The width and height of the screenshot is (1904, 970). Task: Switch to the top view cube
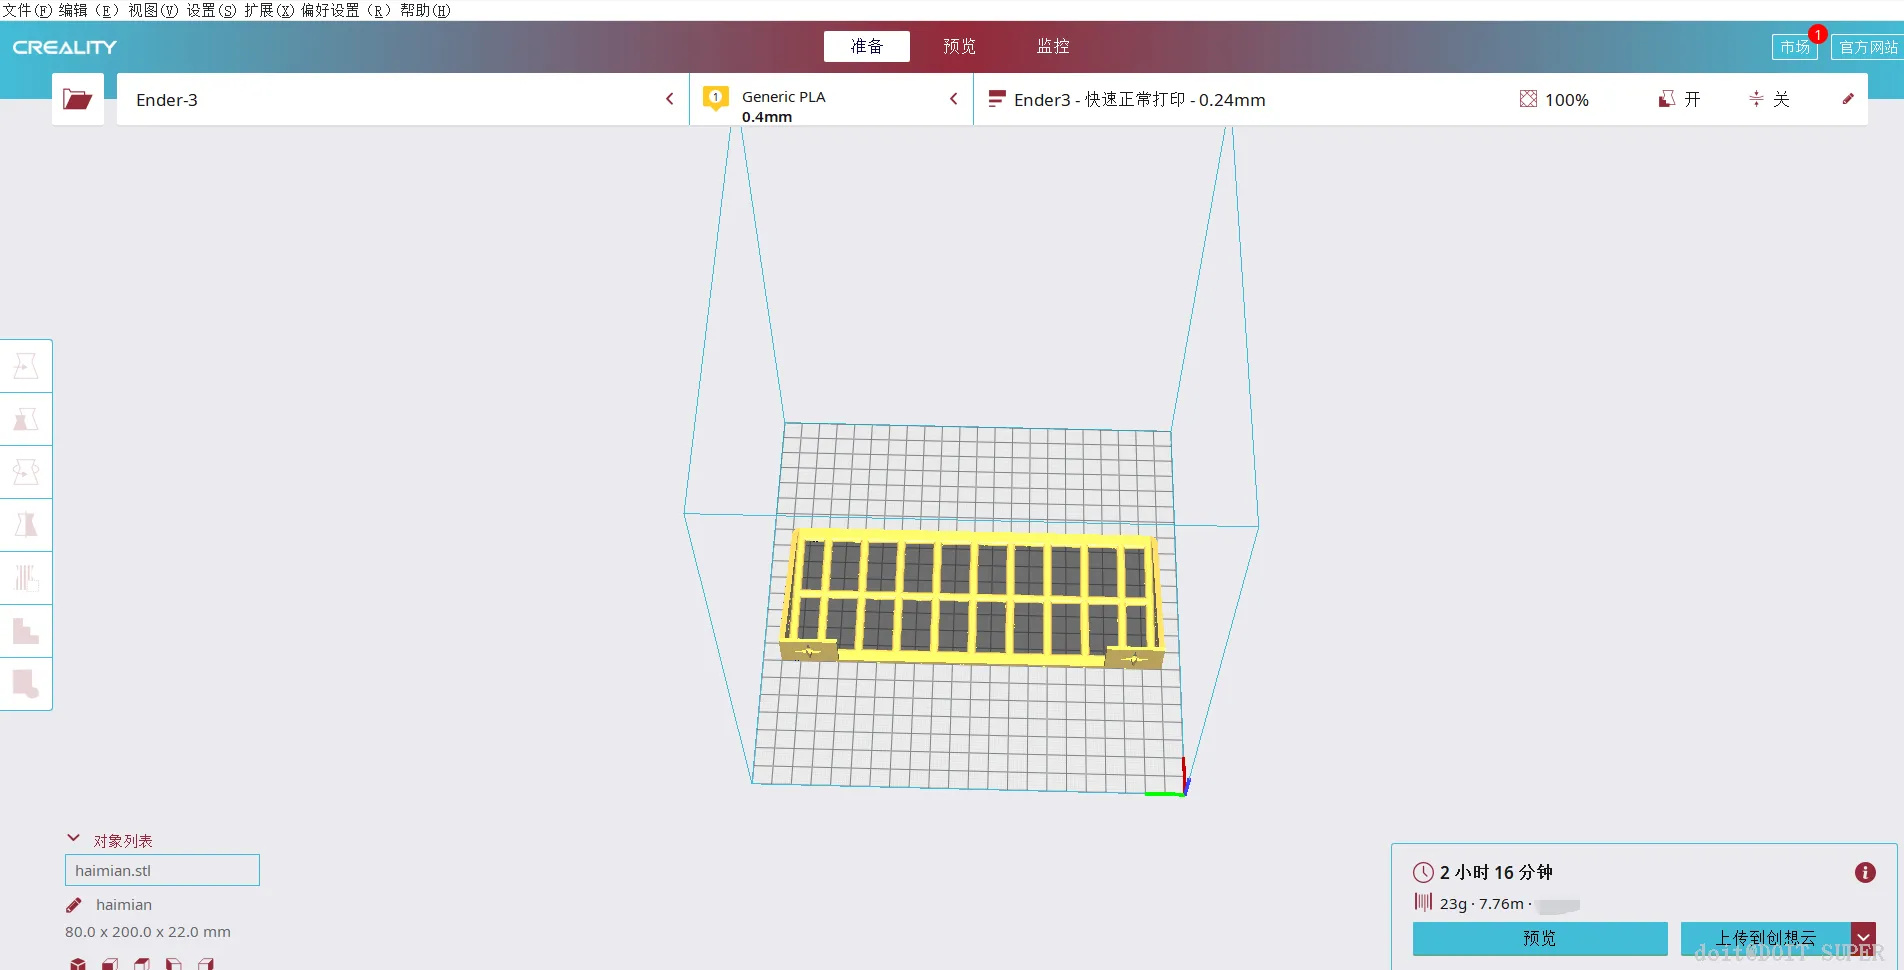click(x=142, y=964)
